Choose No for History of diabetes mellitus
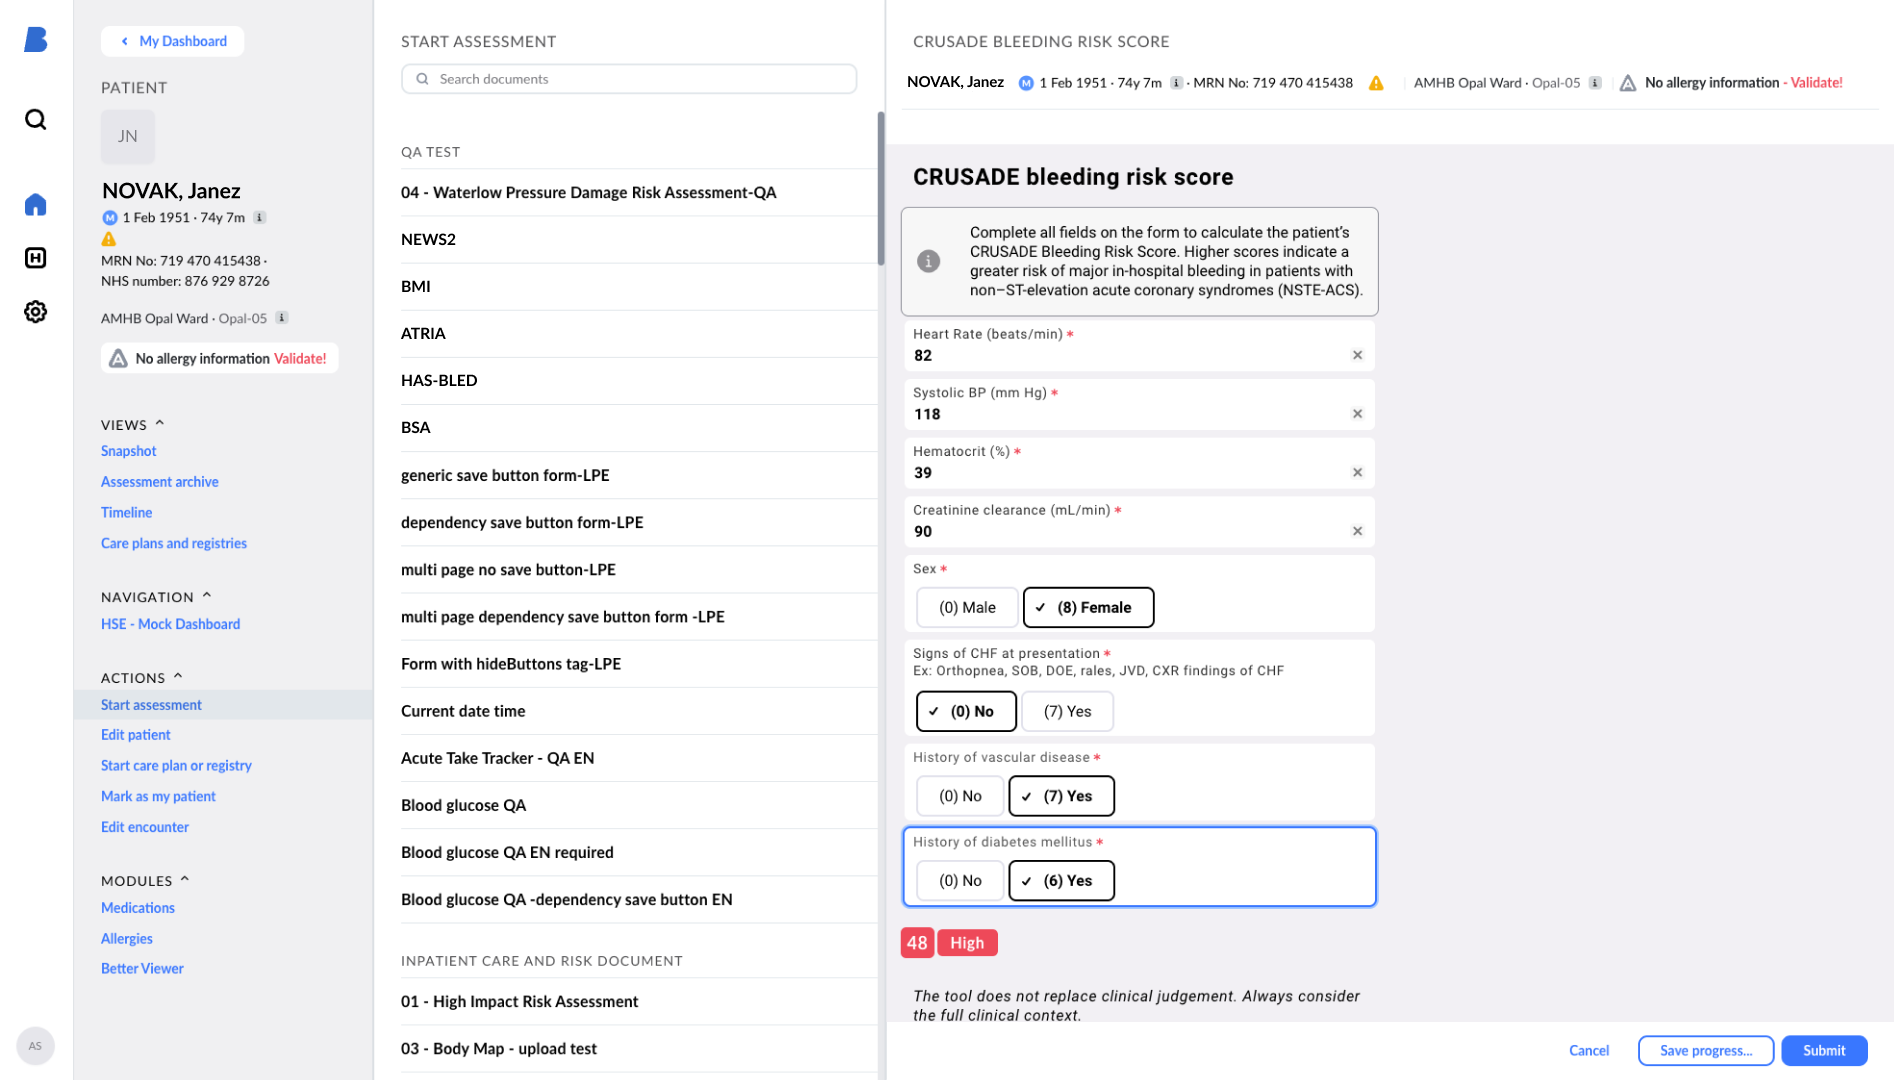1894x1080 pixels. [960, 881]
